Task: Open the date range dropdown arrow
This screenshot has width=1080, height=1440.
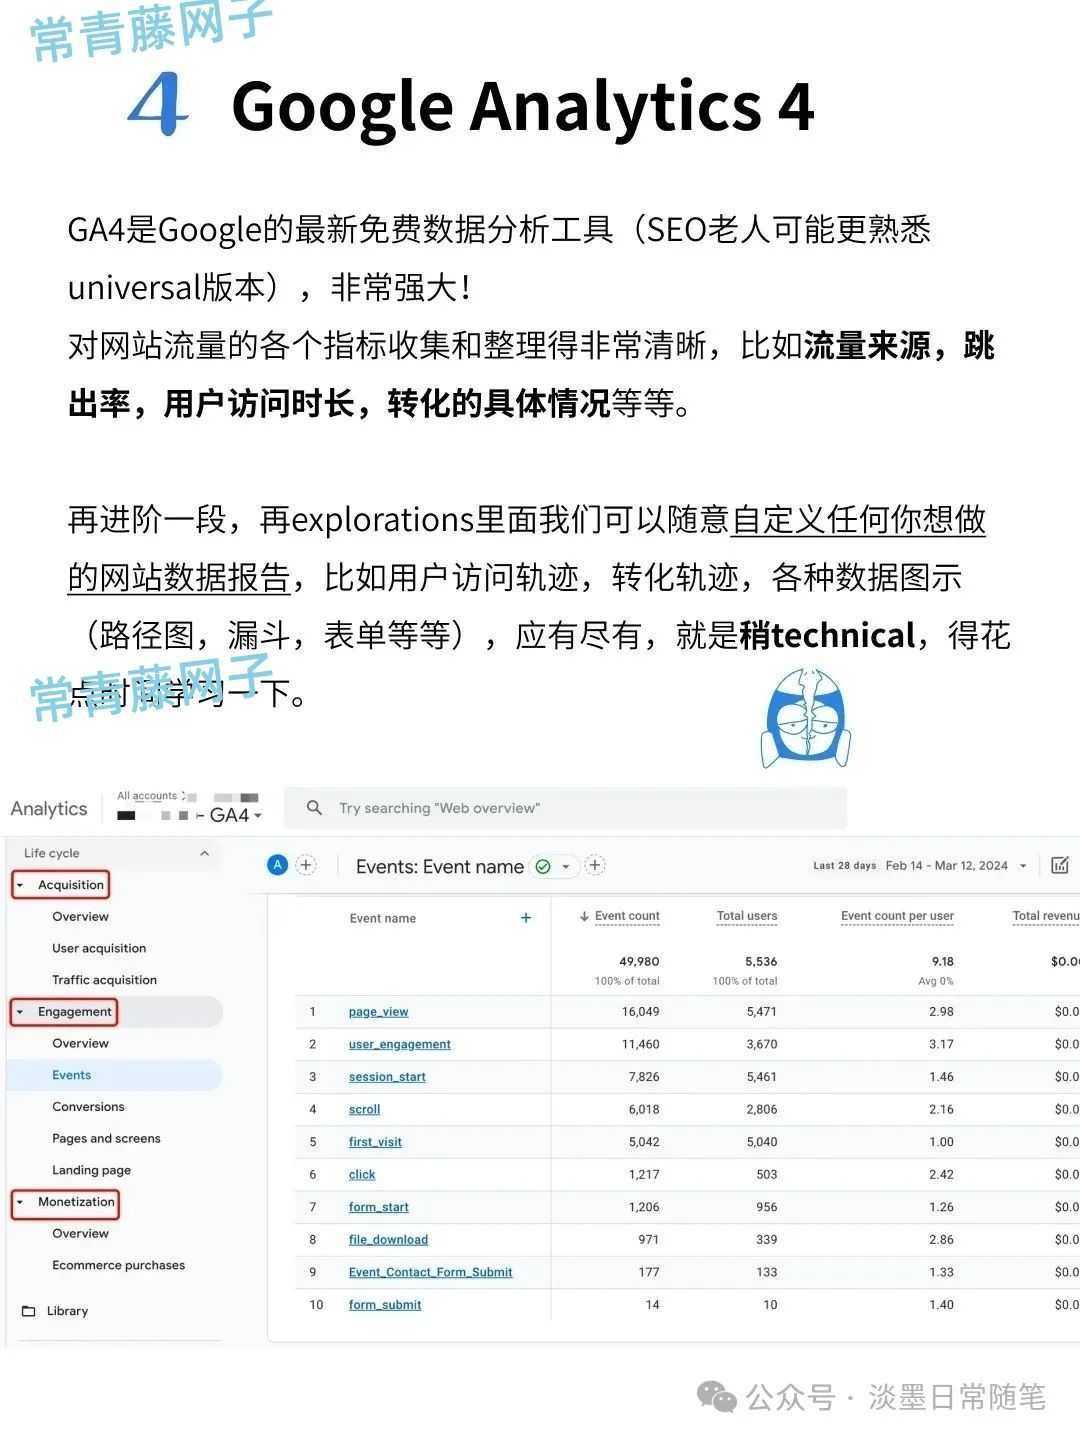Action: tap(1023, 866)
